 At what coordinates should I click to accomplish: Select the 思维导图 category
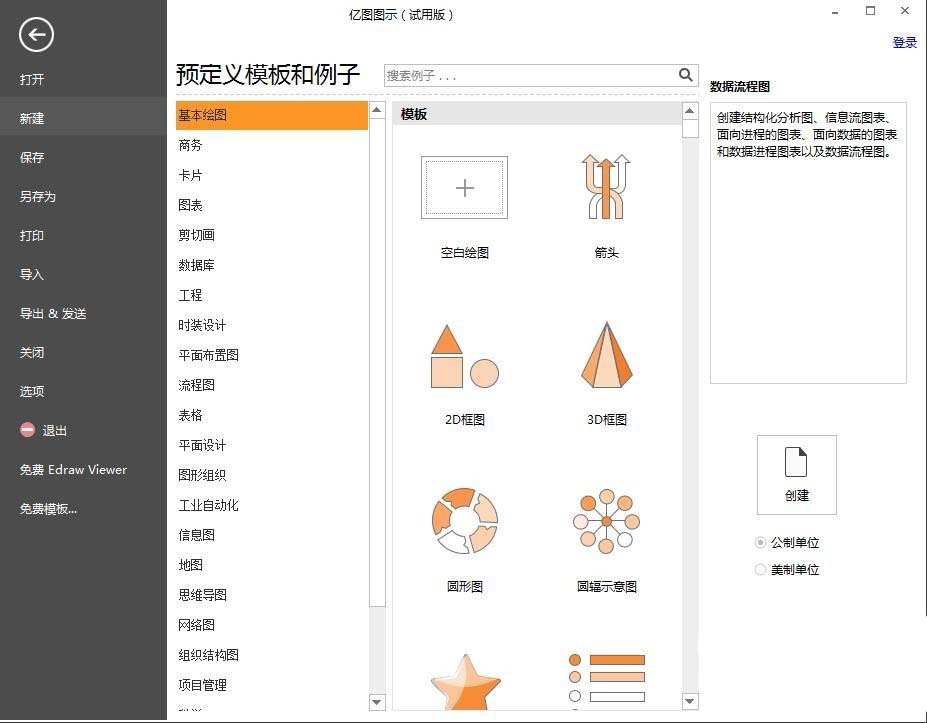point(203,595)
